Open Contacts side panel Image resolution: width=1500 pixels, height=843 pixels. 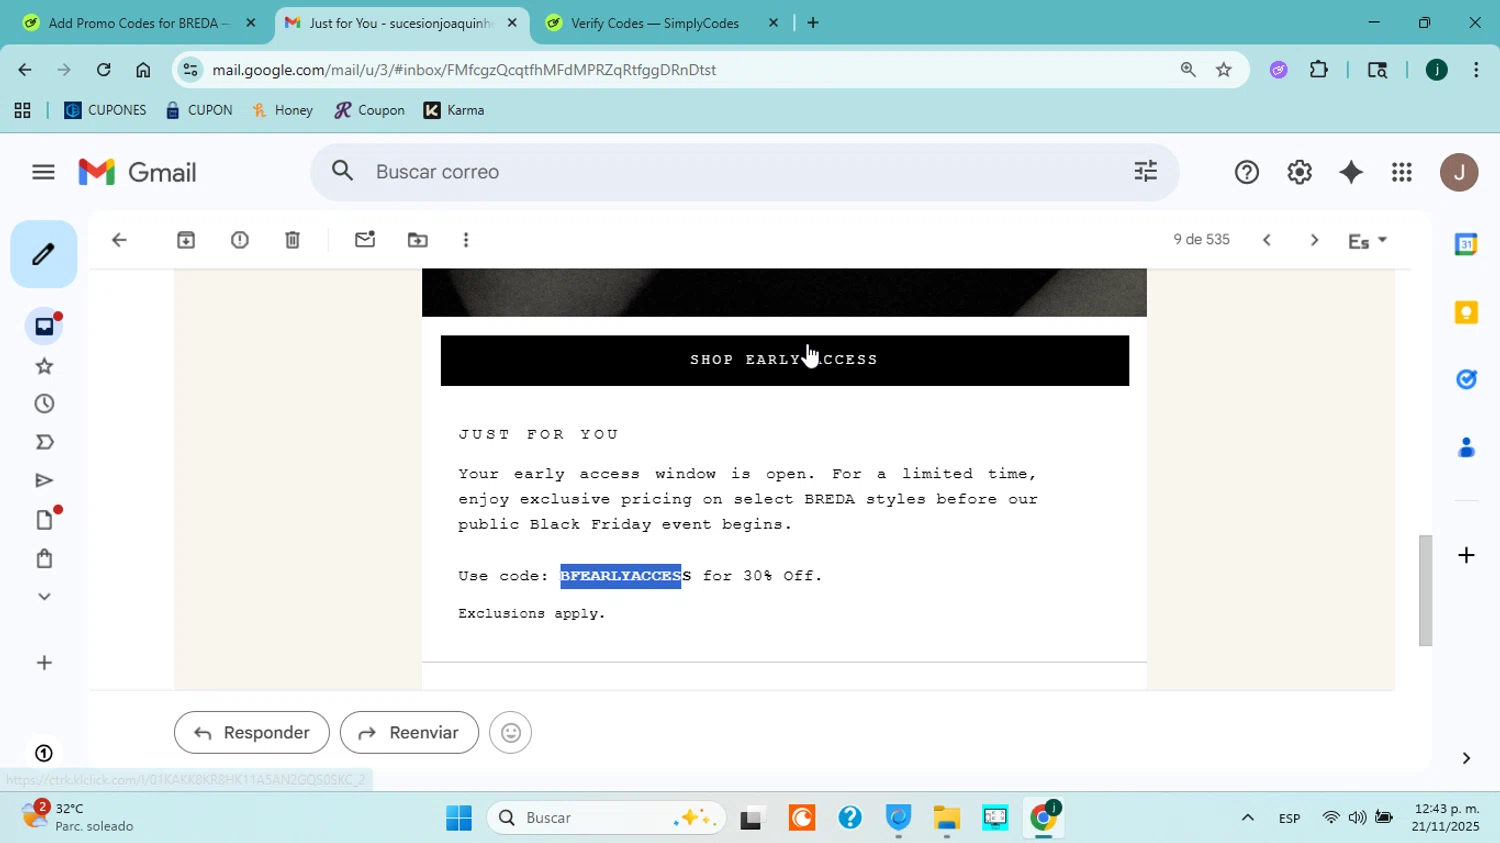tap(1466, 447)
